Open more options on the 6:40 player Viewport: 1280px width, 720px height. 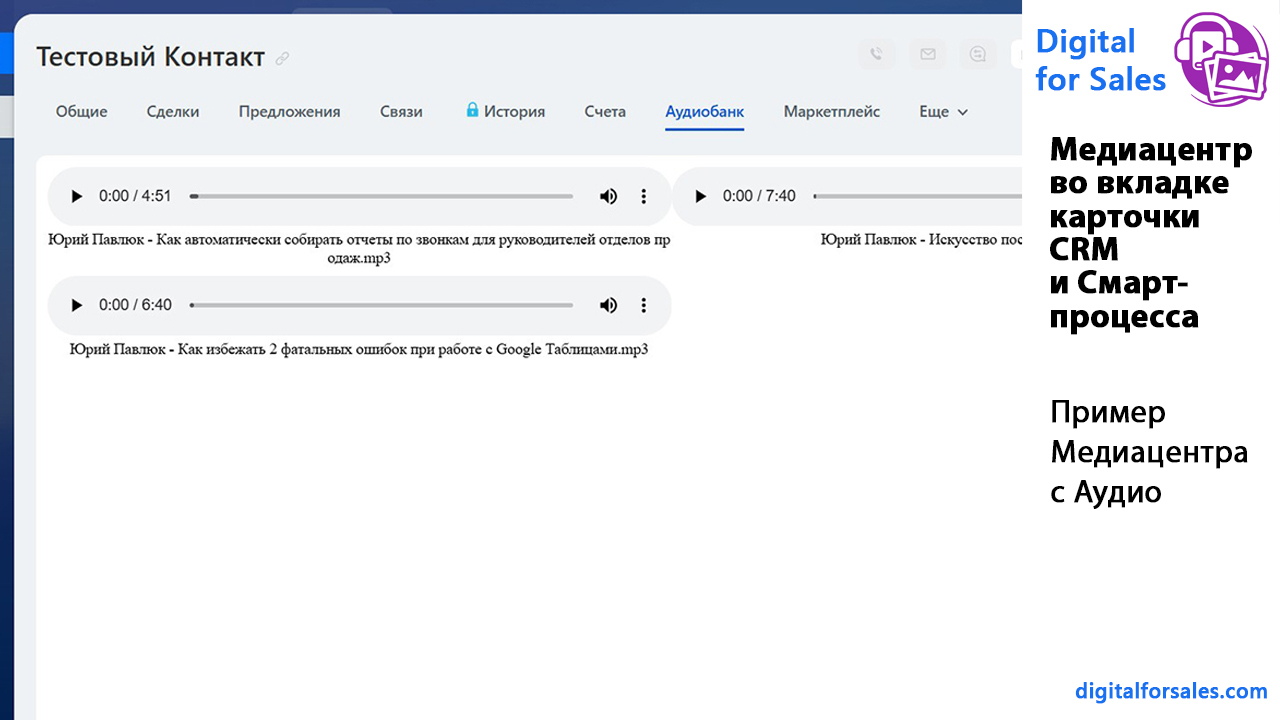pyautogui.click(x=644, y=305)
